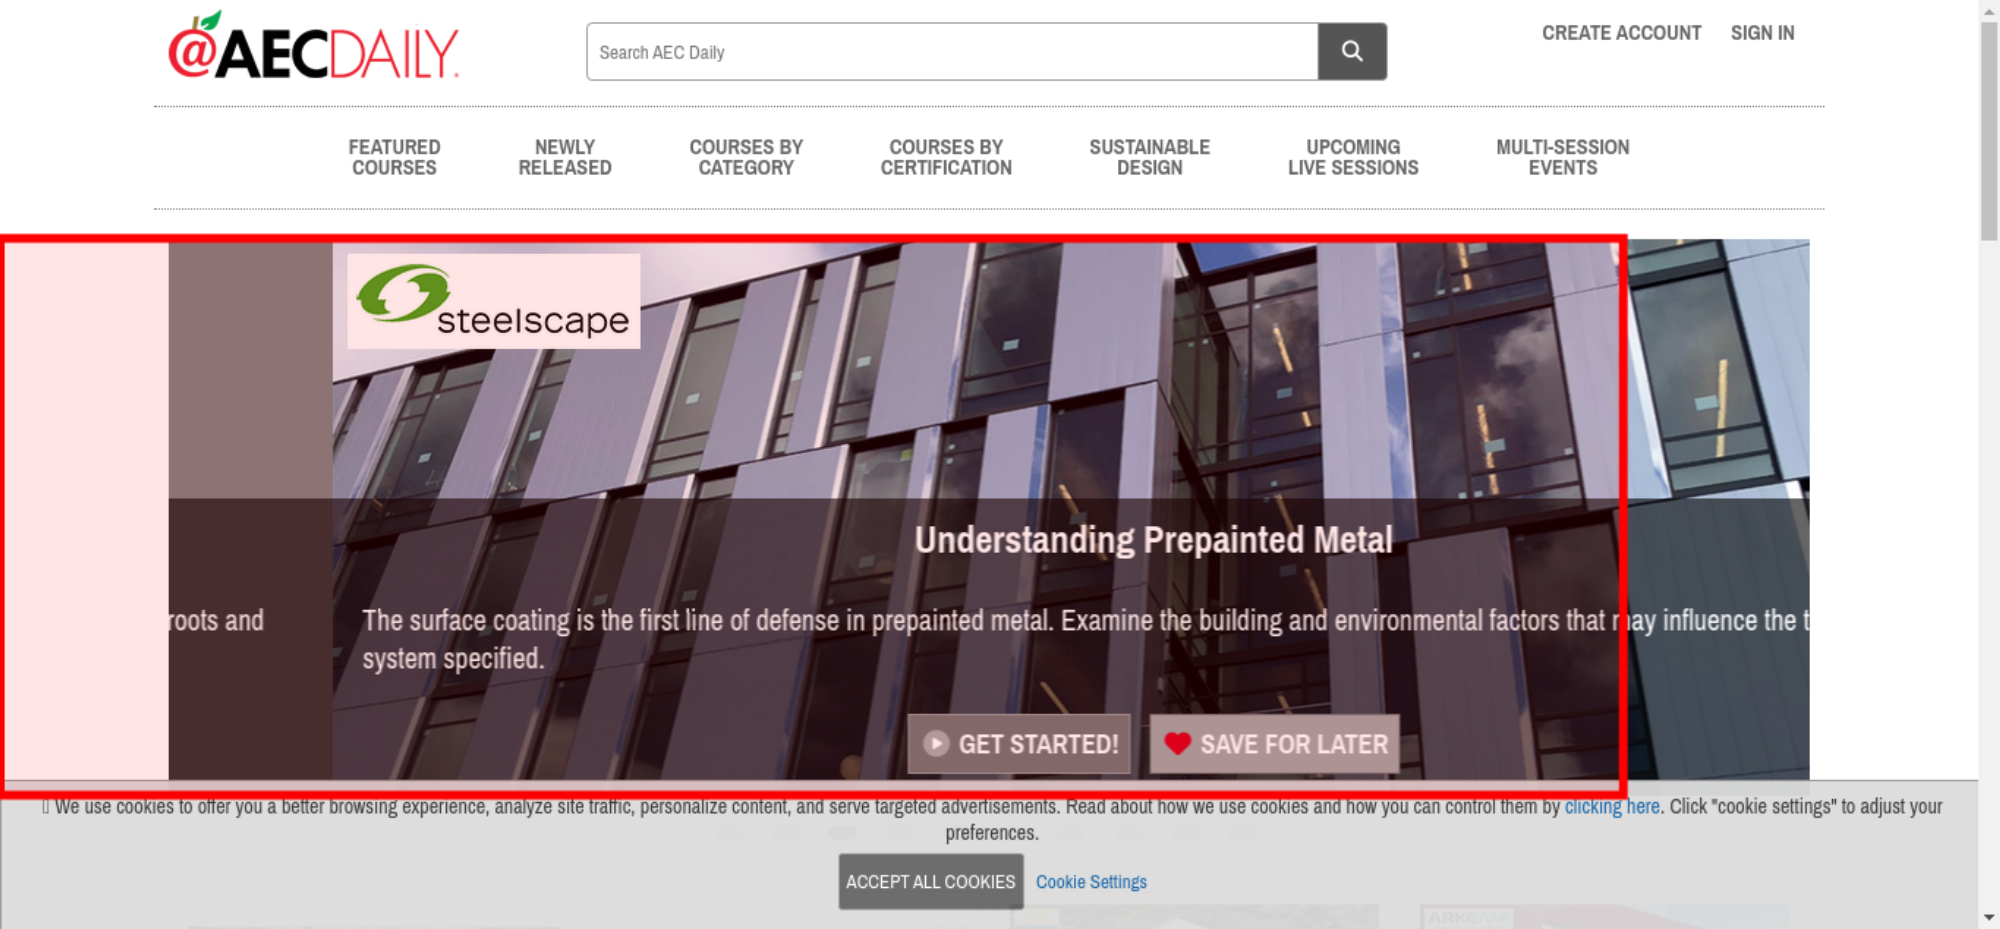Viewport: 2000px width, 929px height.
Task: Expand Courses by Certification
Action: coord(946,158)
